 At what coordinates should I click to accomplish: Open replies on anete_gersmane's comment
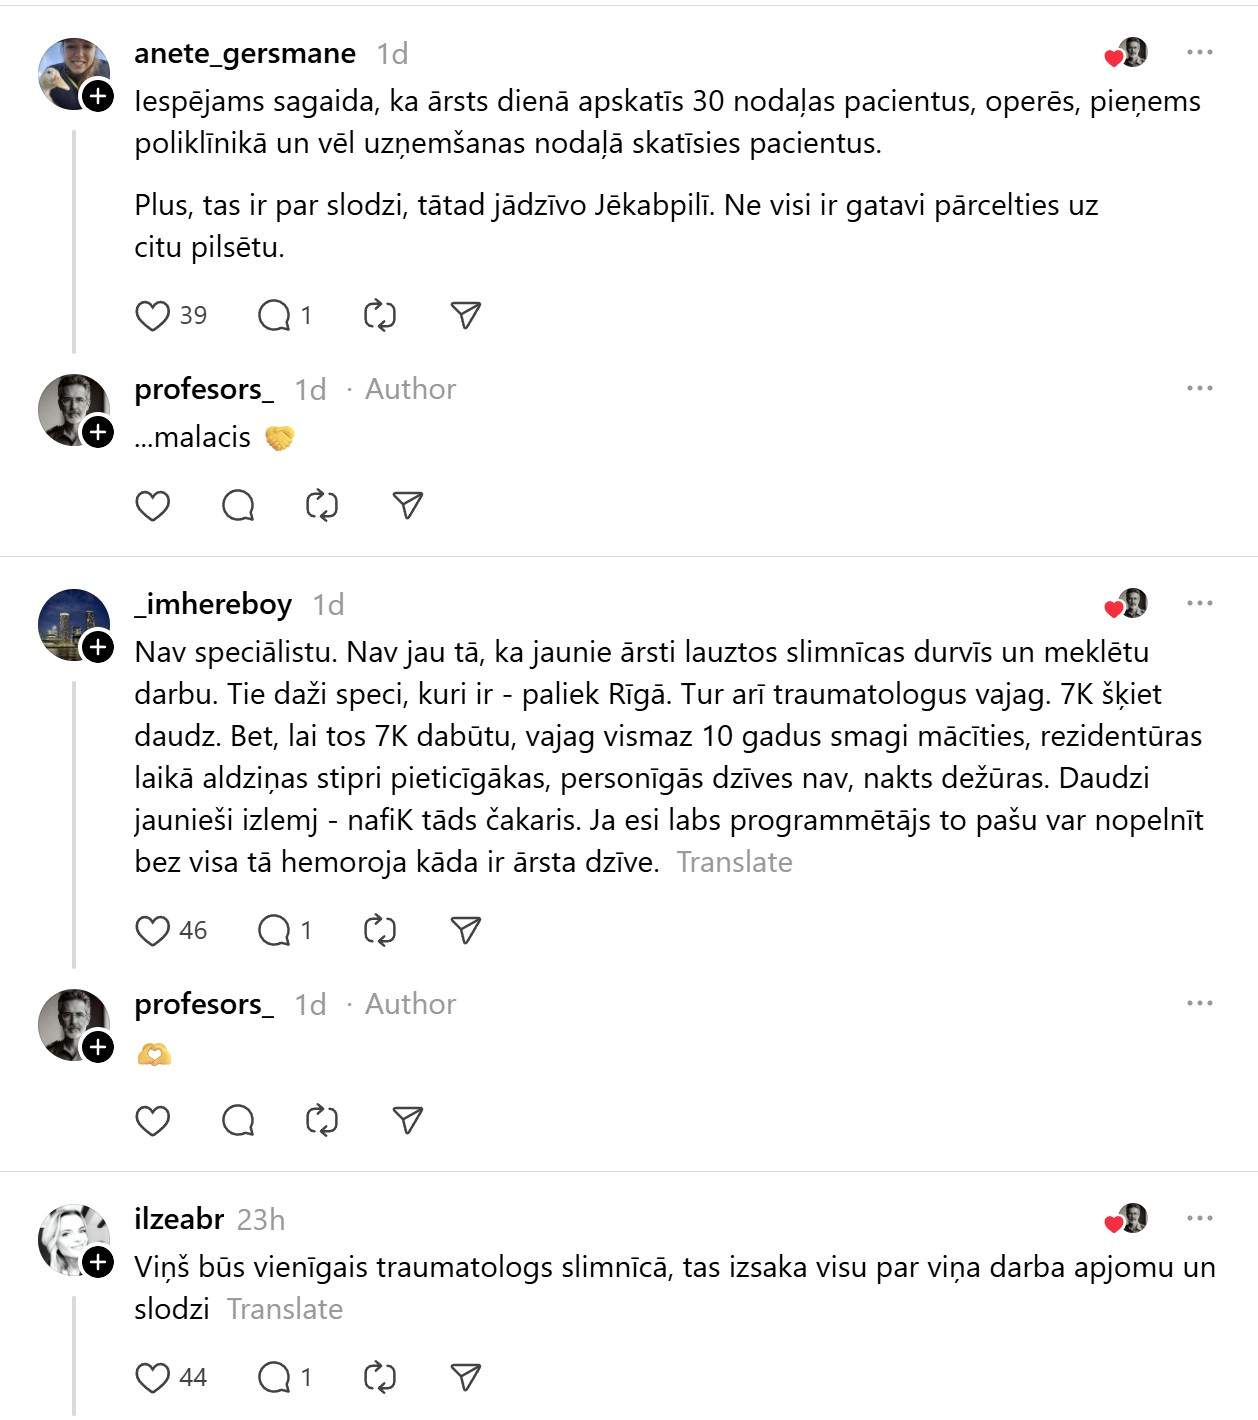[274, 316]
